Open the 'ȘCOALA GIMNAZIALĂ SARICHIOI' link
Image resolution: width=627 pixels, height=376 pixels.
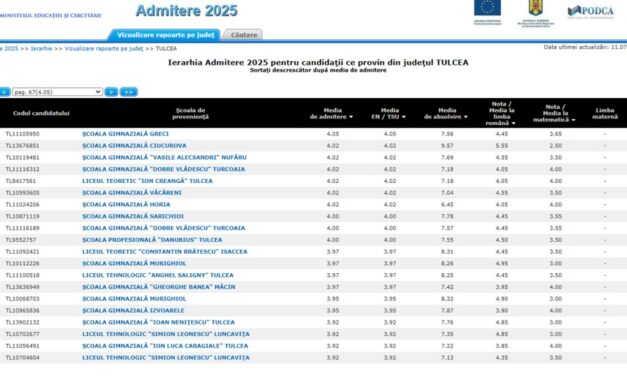tap(133, 216)
